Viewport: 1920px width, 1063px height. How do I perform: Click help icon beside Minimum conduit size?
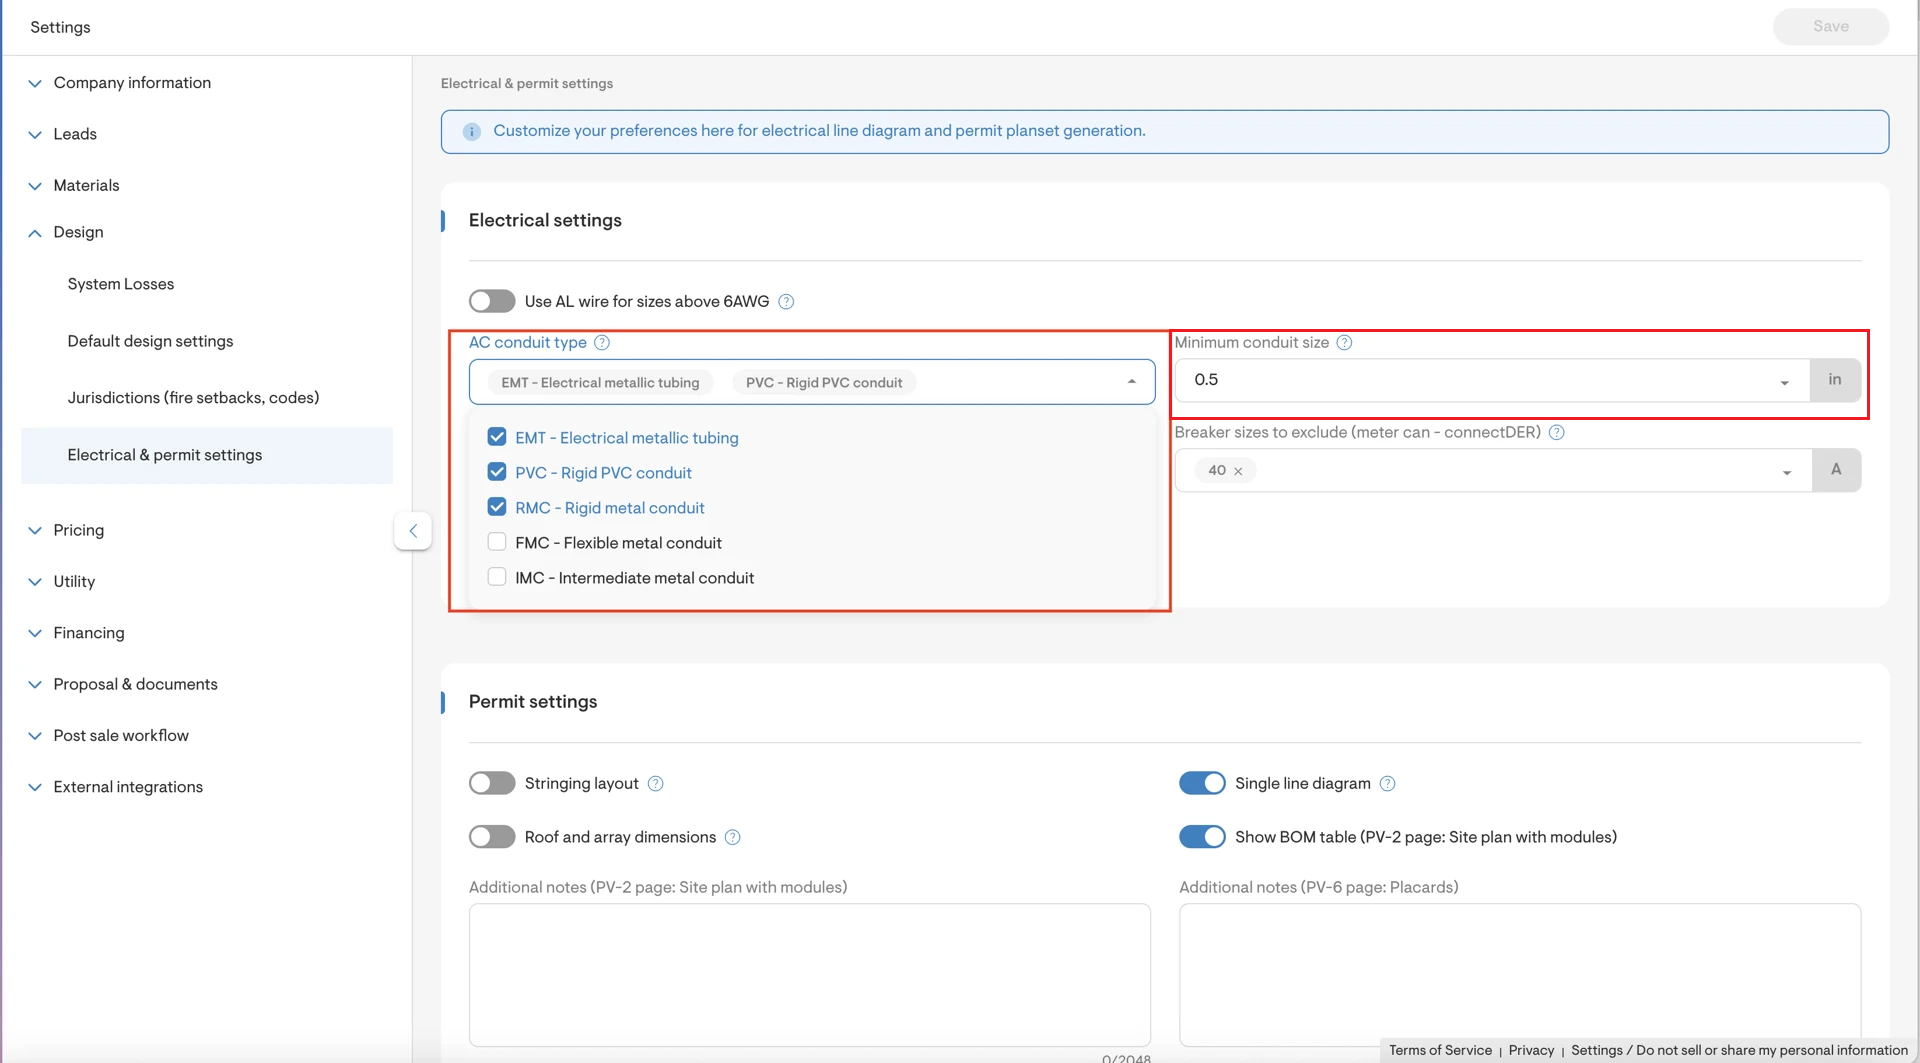tap(1344, 343)
